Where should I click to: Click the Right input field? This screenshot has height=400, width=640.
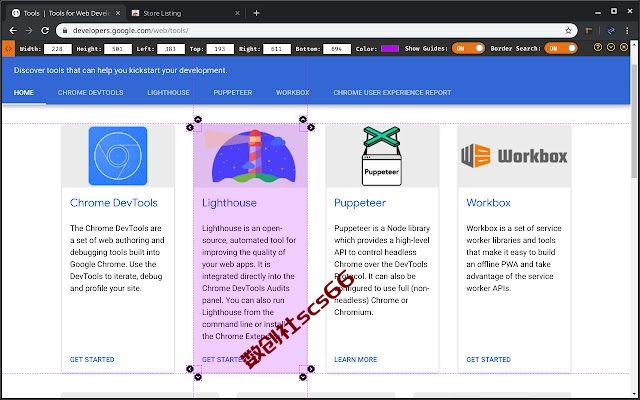click(277, 49)
